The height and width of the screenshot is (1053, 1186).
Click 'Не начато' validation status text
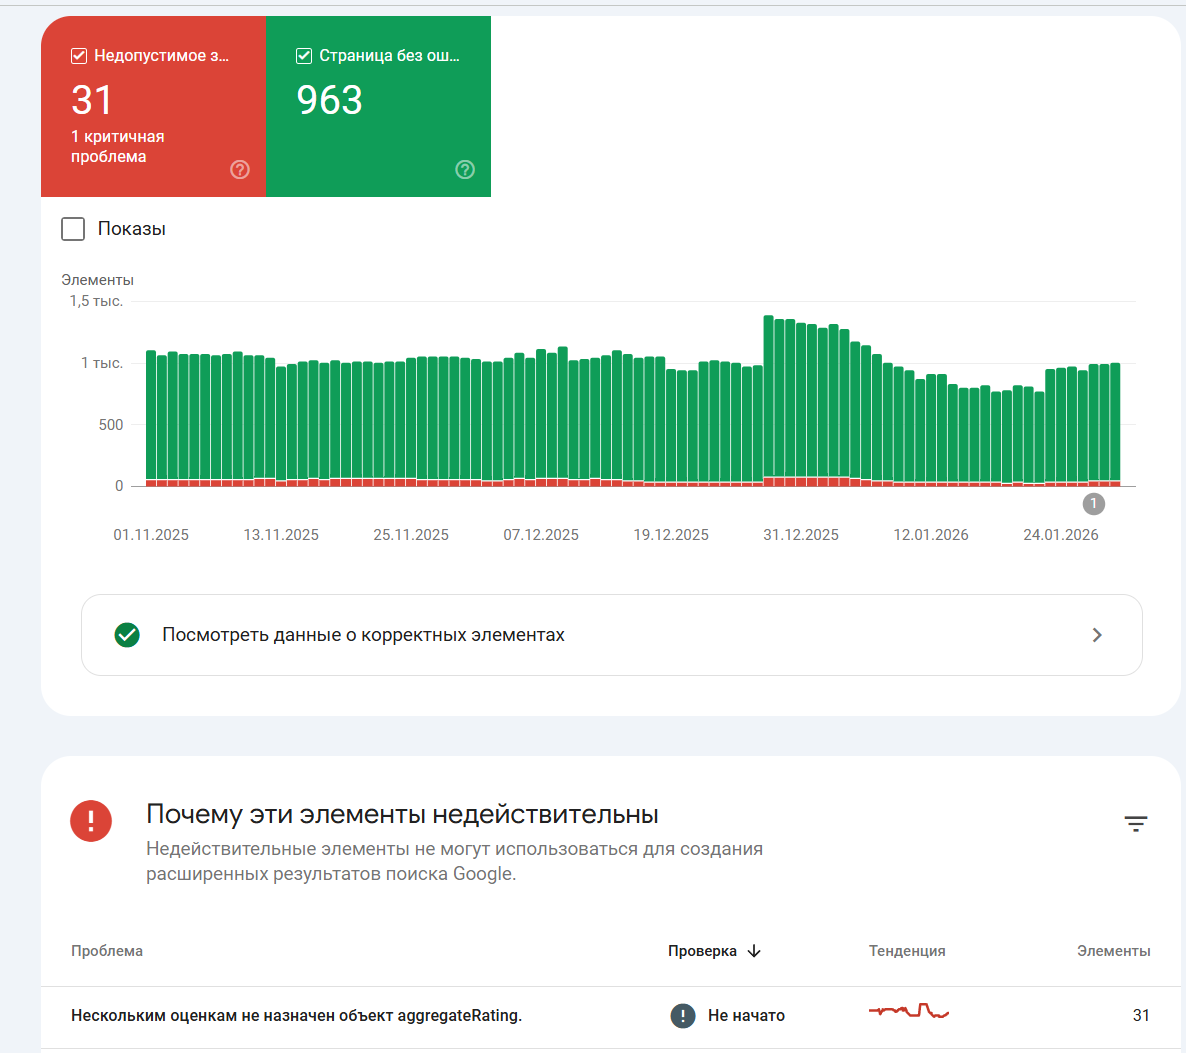click(746, 1015)
